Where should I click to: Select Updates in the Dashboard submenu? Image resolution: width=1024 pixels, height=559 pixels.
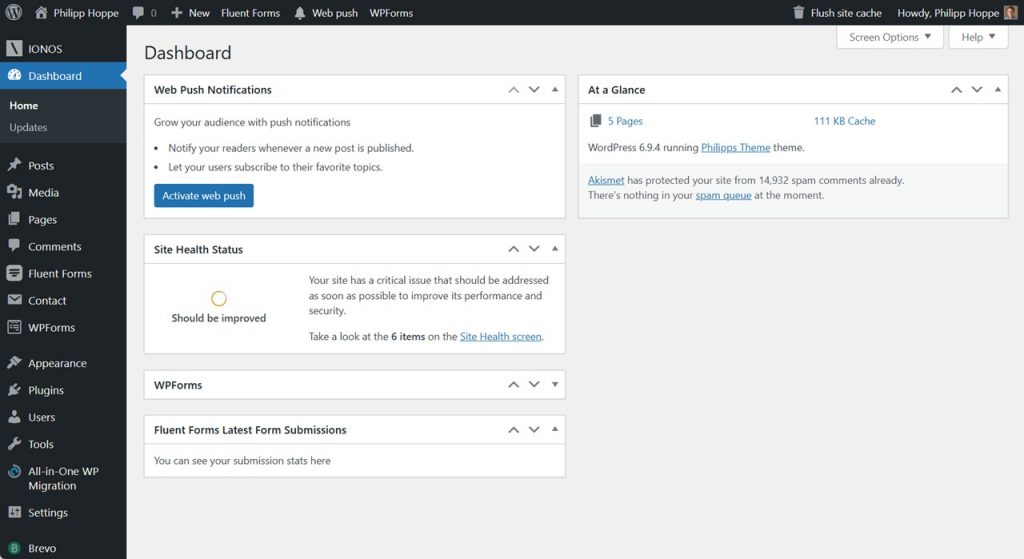28,127
